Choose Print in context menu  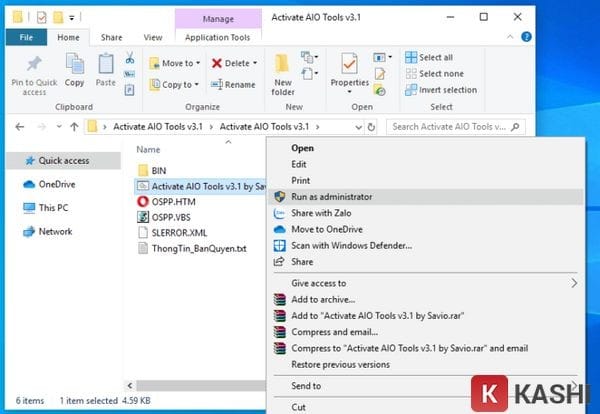point(426,181)
